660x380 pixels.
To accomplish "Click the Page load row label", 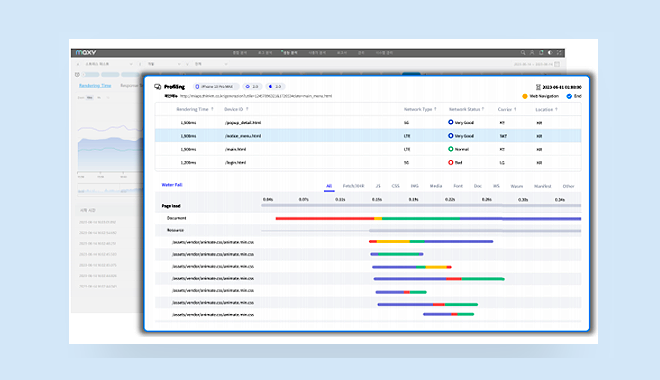I will [171, 206].
